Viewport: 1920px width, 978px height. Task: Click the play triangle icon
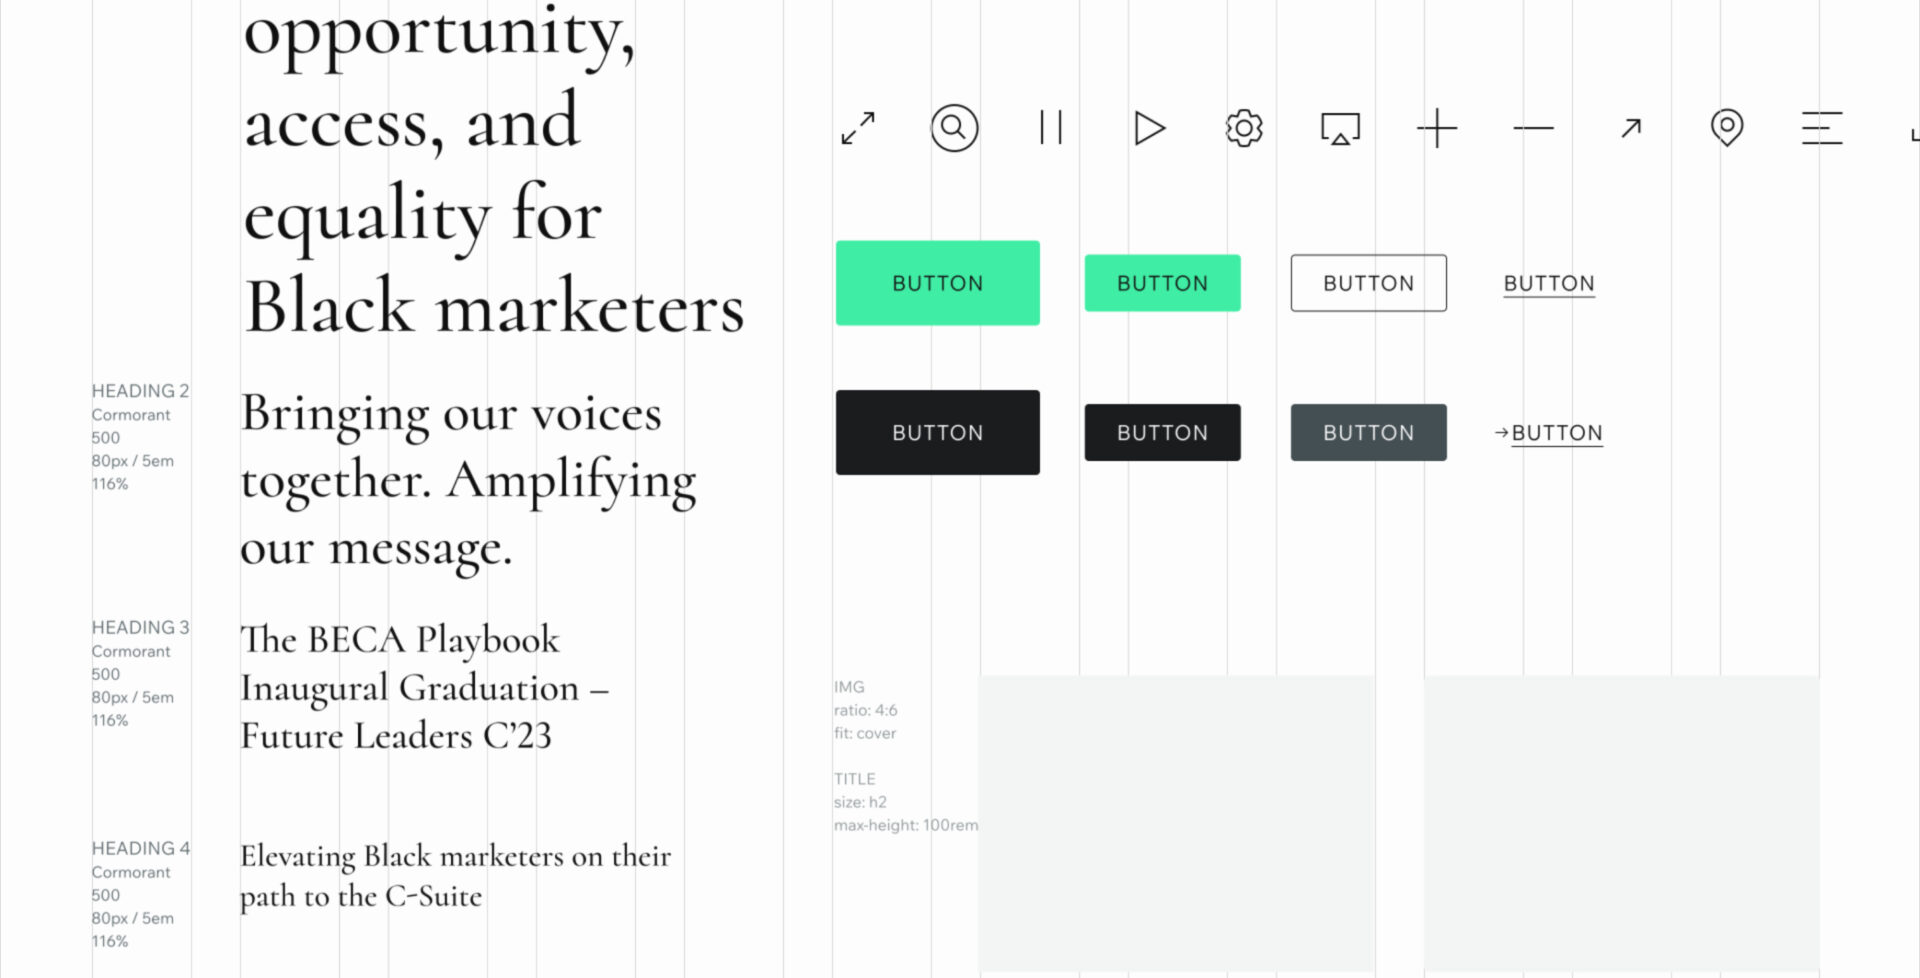[x=1149, y=128]
